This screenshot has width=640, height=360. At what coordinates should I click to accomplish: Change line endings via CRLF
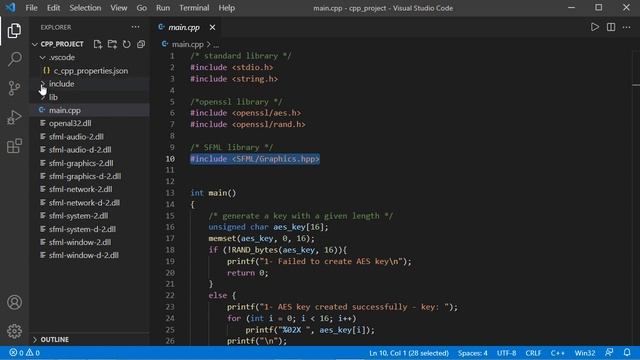pos(533,353)
